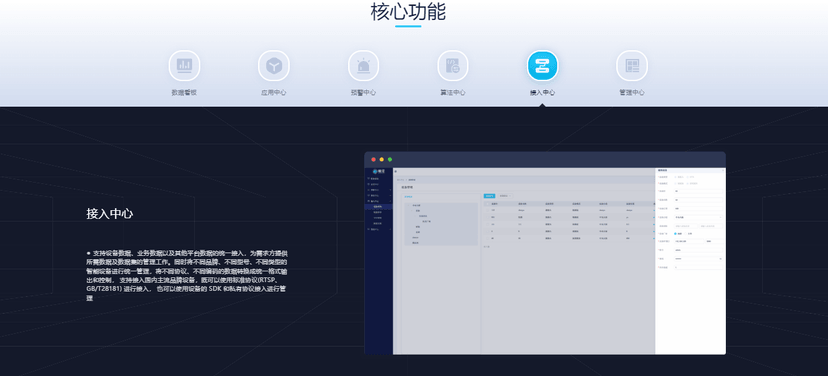The width and height of the screenshot is (828, 376).
Task: Click the 核心功能 section heading
Action: click(408, 12)
